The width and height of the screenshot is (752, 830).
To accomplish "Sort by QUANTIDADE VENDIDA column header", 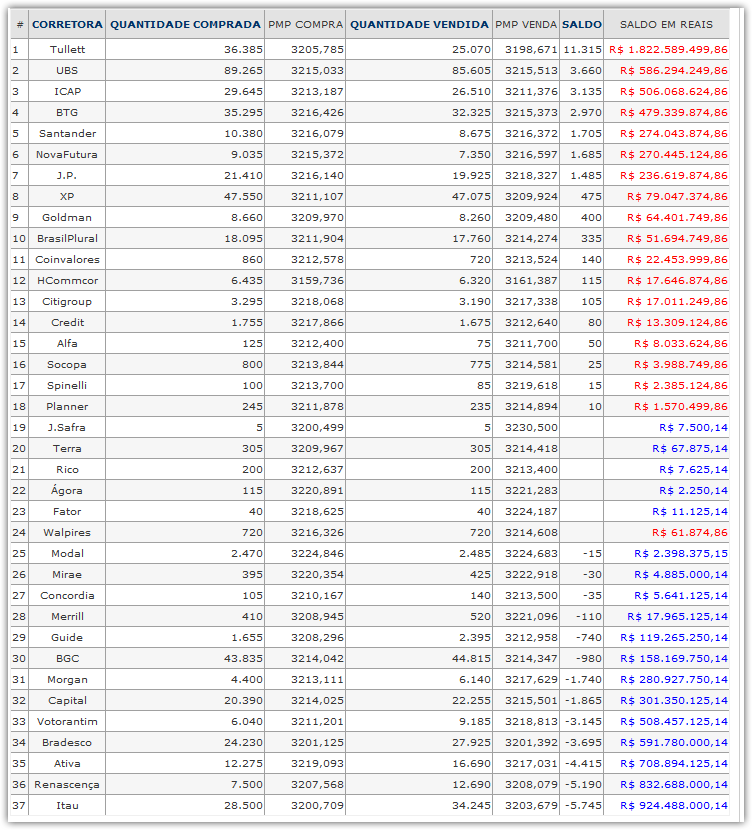I will click(419, 24).
